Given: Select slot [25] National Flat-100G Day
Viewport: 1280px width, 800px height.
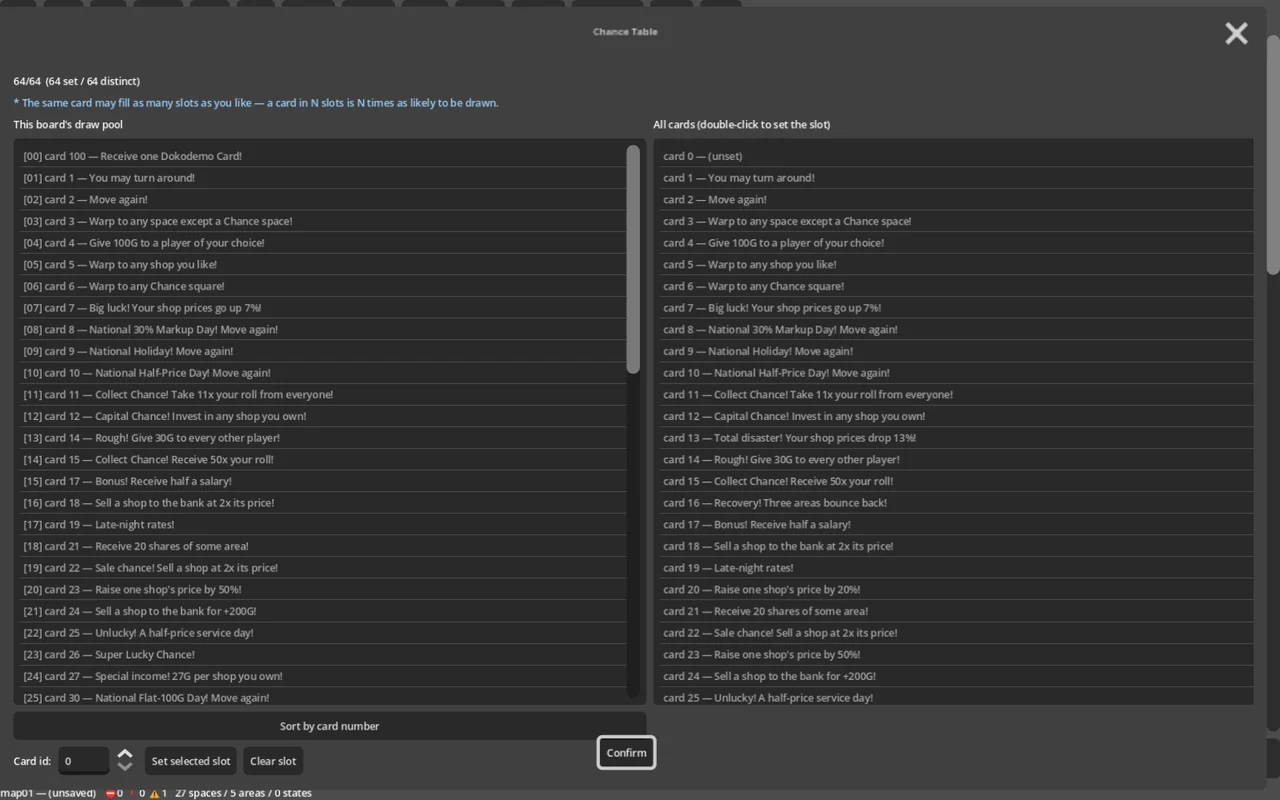Looking at the screenshot, I should (324, 697).
